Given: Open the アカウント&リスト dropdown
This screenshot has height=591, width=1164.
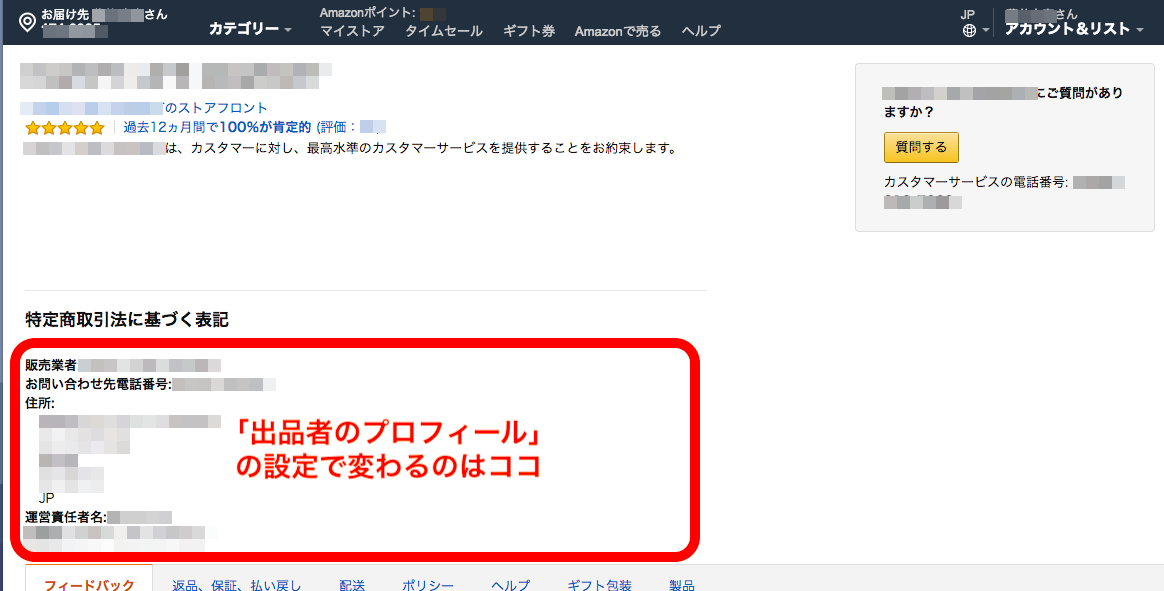Looking at the screenshot, I should coord(1073,30).
